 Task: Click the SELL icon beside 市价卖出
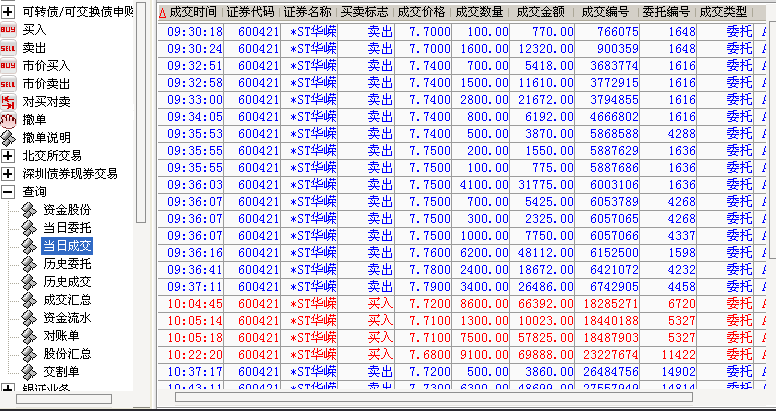point(8,84)
